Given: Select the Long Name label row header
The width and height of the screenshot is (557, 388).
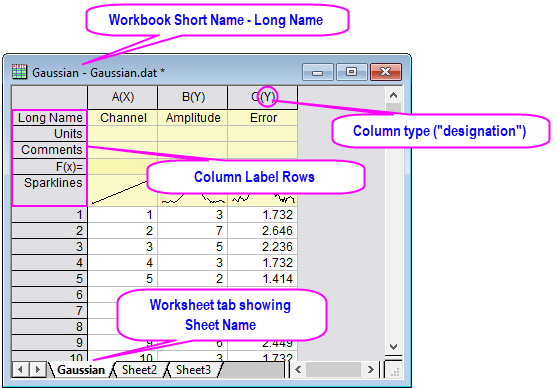Looking at the screenshot, I should tap(49, 118).
